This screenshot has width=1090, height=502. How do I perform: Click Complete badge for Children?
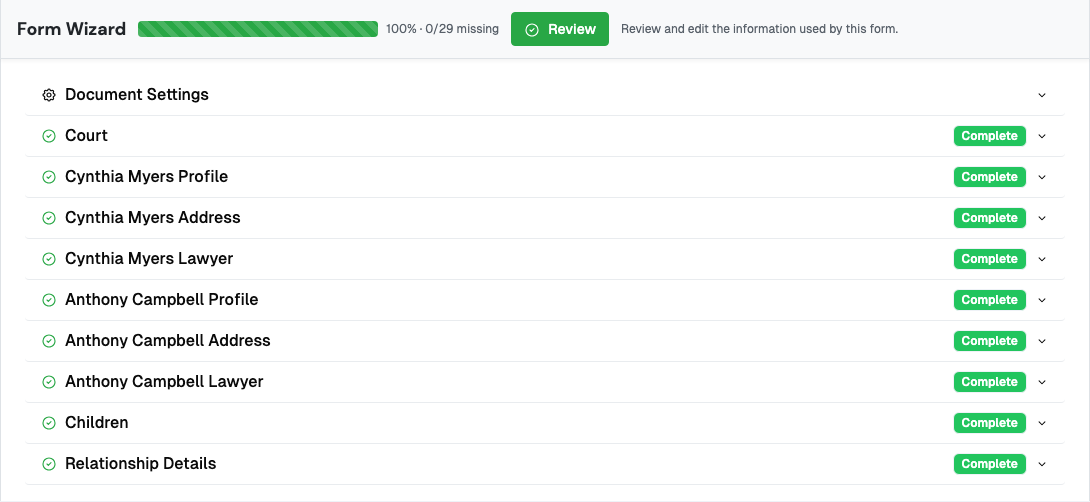(x=989, y=423)
